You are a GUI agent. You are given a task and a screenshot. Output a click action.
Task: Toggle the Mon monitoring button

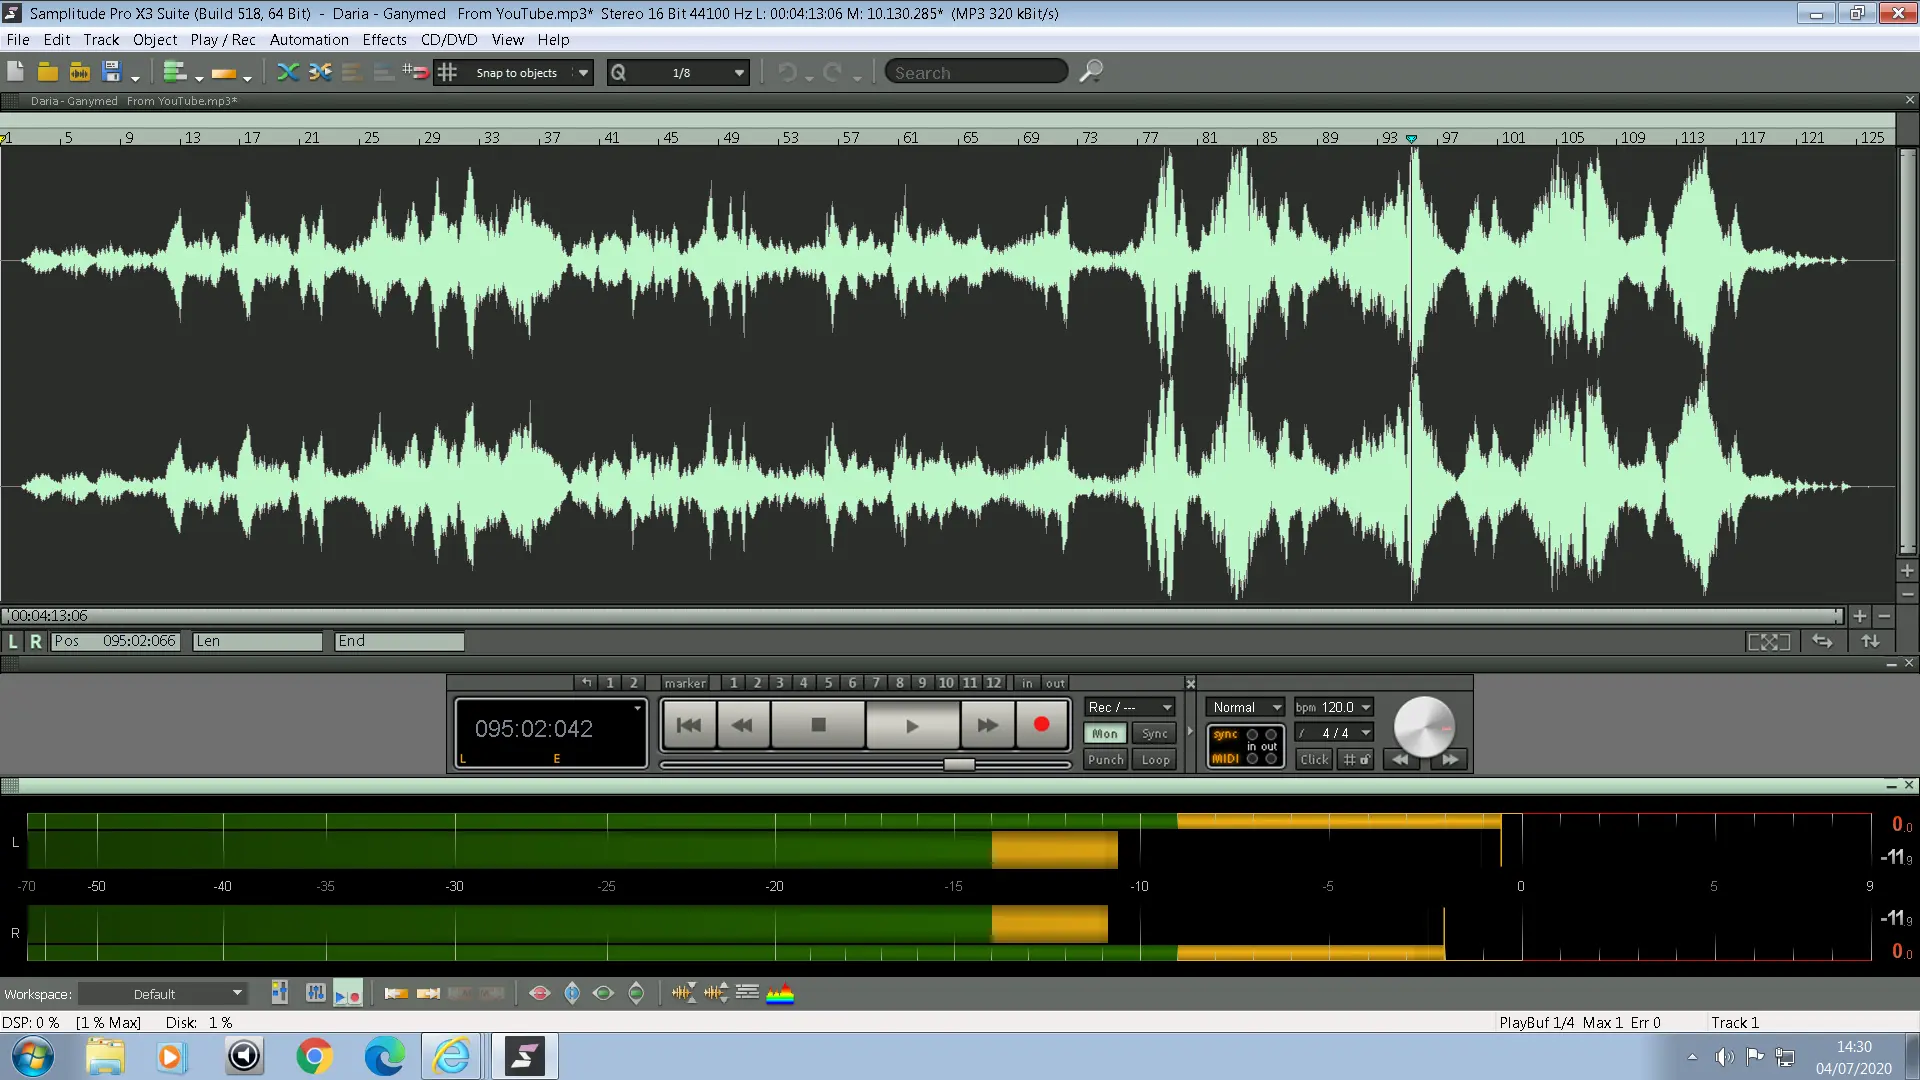pos(1105,734)
